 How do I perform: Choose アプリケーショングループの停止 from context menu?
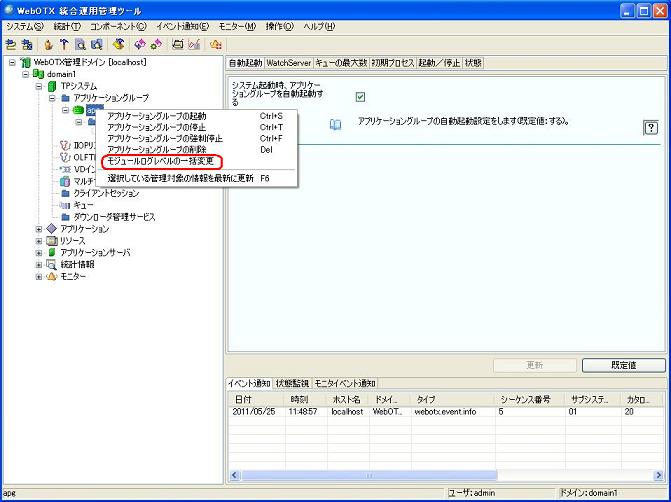coord(157,127)
